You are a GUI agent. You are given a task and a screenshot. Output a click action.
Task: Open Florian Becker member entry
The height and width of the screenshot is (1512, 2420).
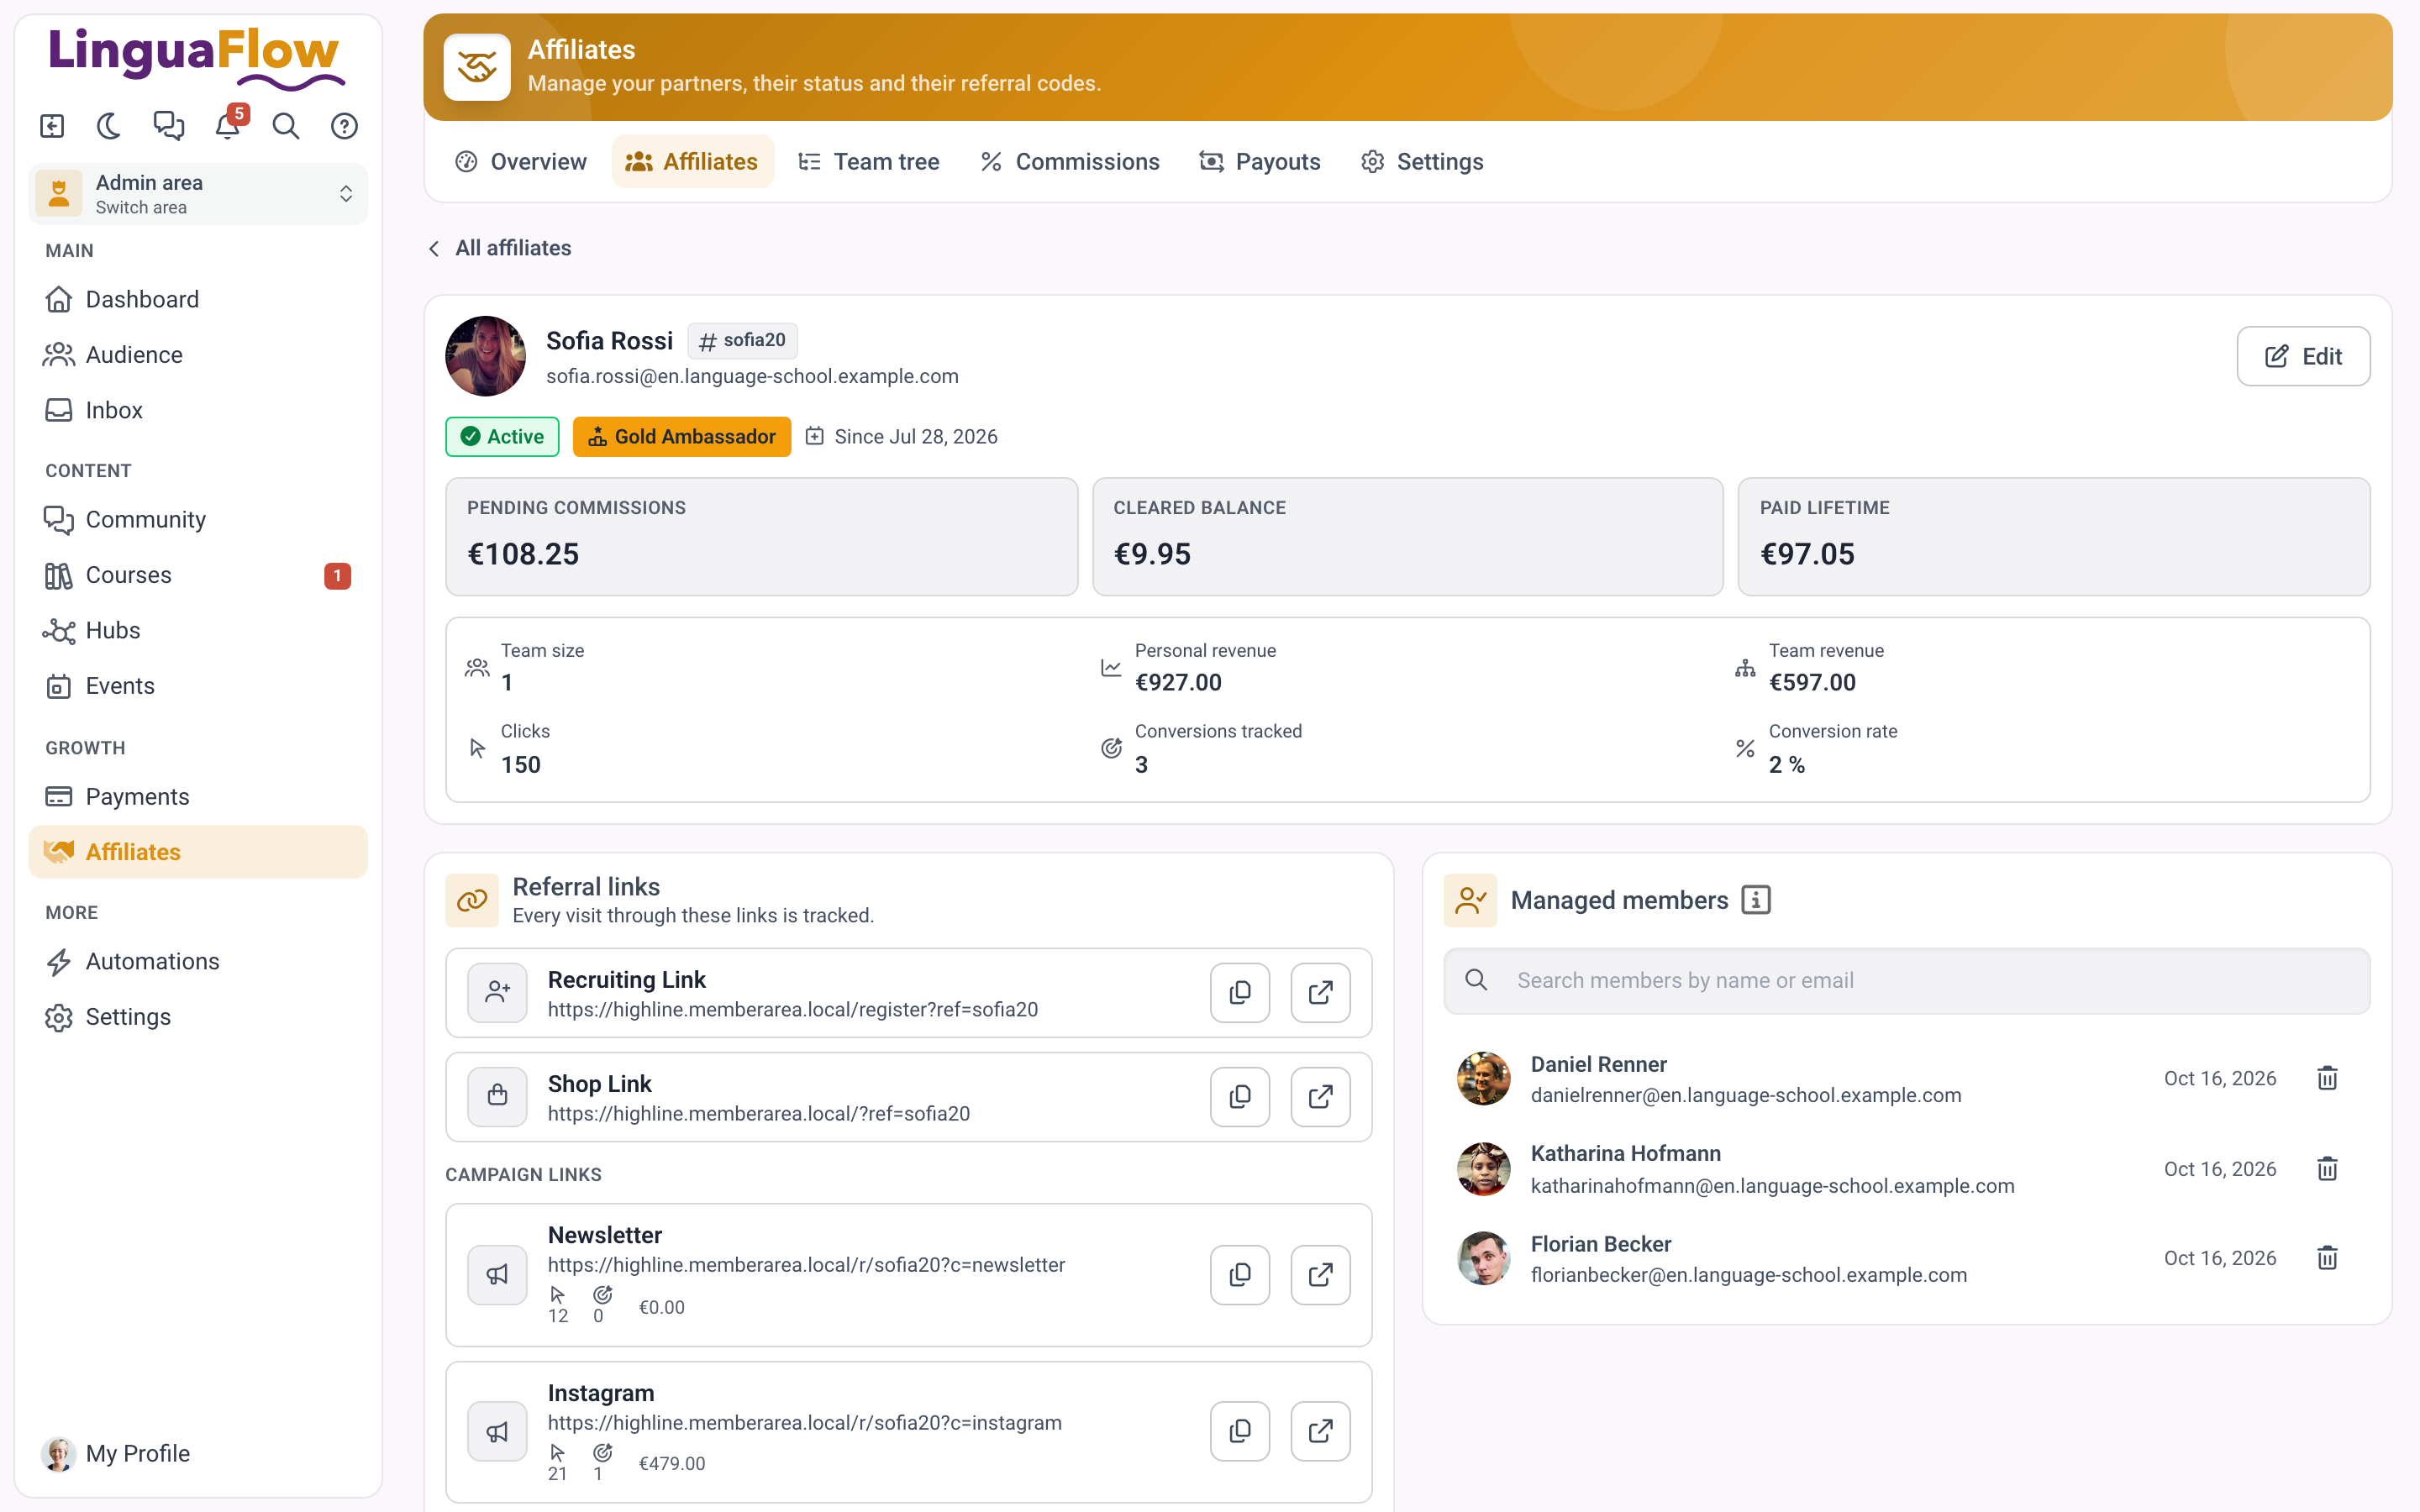[1906, 1258]
